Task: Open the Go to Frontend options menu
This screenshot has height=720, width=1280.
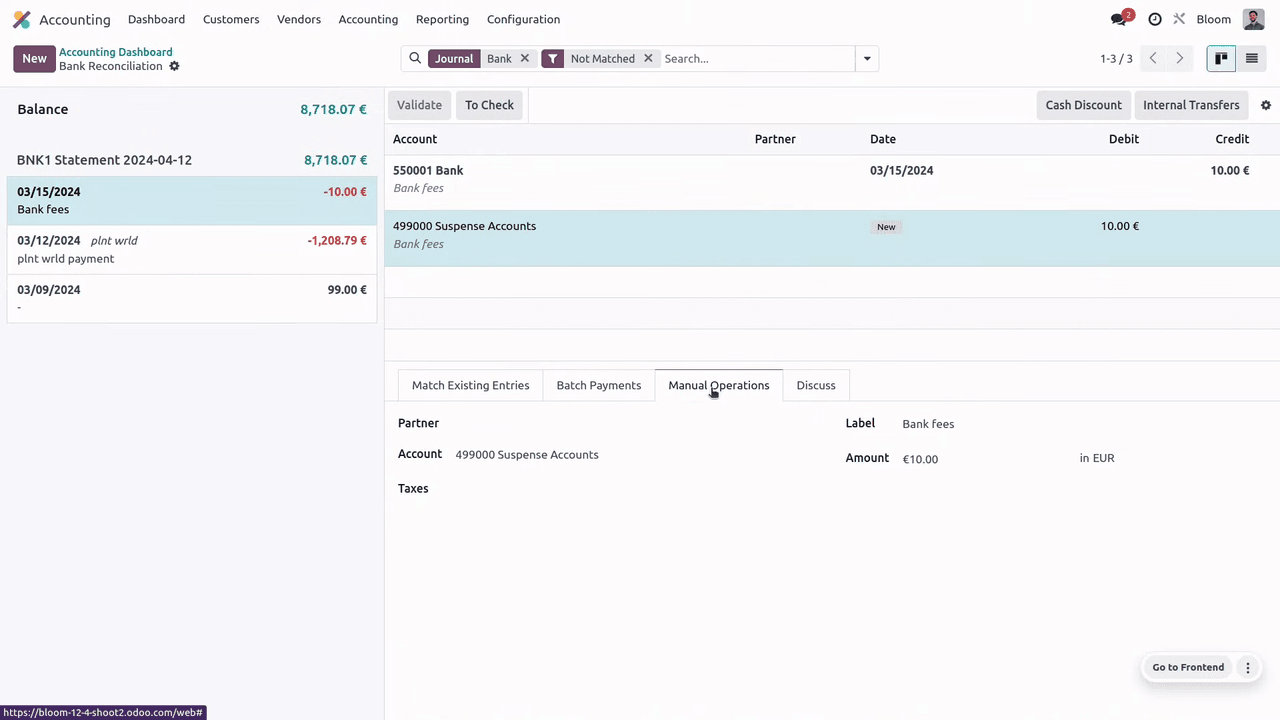Action: tap(1247, 667)
